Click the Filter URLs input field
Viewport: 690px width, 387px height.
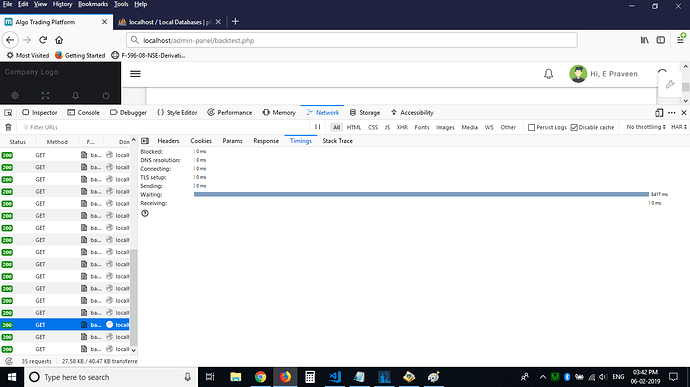(165, 127)
